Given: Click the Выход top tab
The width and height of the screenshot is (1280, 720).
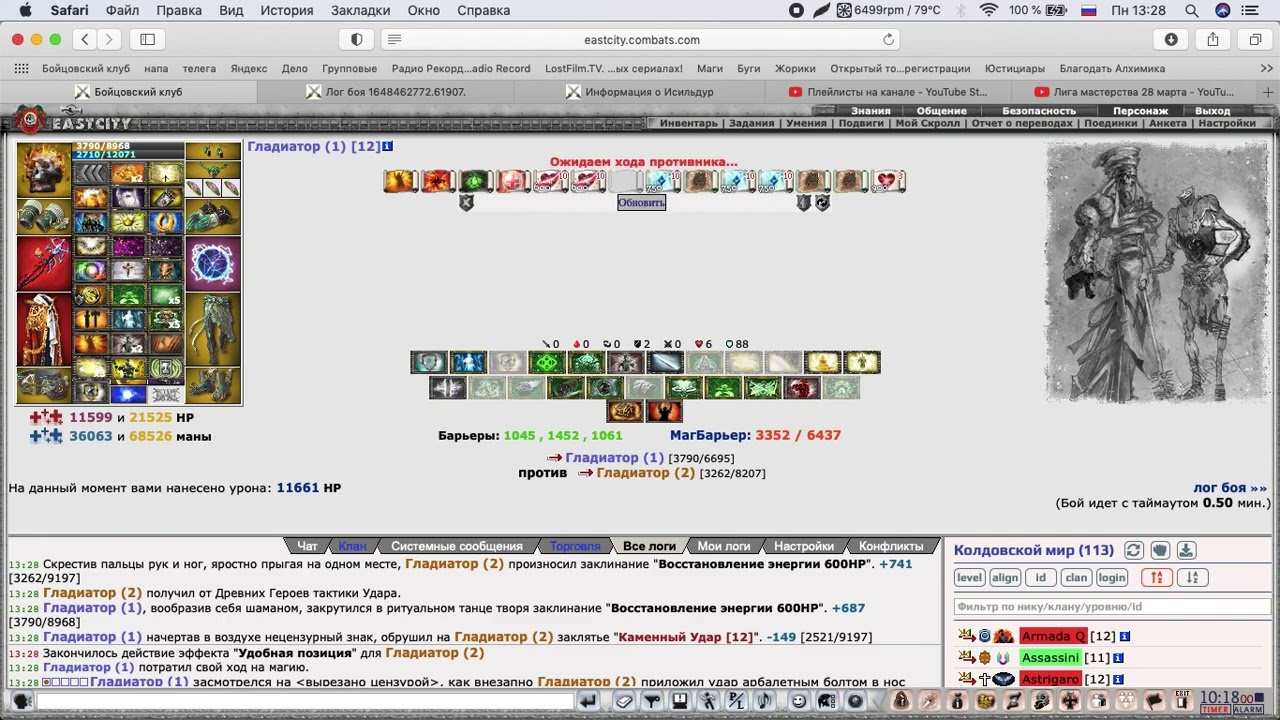Looking at the screenshot, I should (x=1212, y=111).
